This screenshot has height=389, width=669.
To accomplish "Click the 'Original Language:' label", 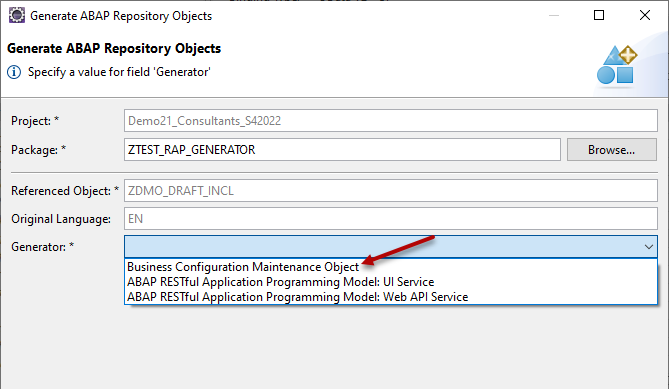I will [61, 219].
